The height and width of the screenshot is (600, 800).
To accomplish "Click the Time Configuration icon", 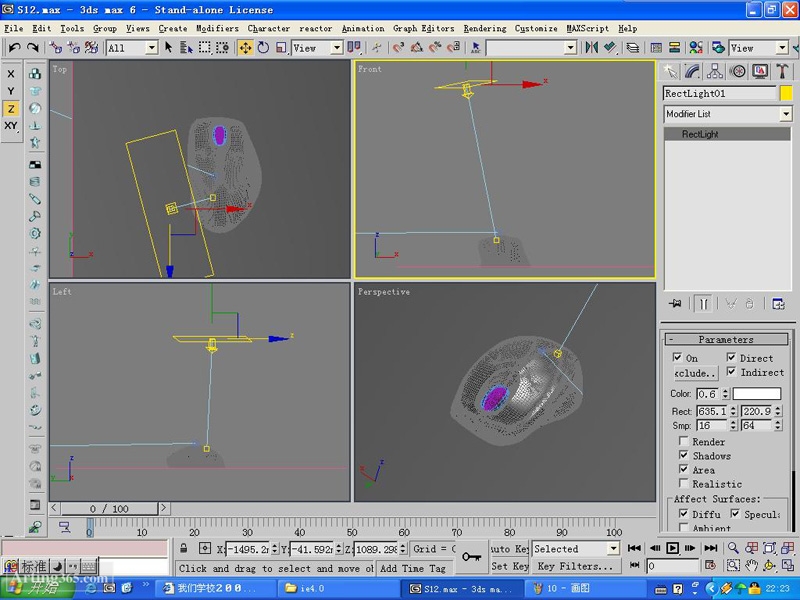I will [710, 565].
